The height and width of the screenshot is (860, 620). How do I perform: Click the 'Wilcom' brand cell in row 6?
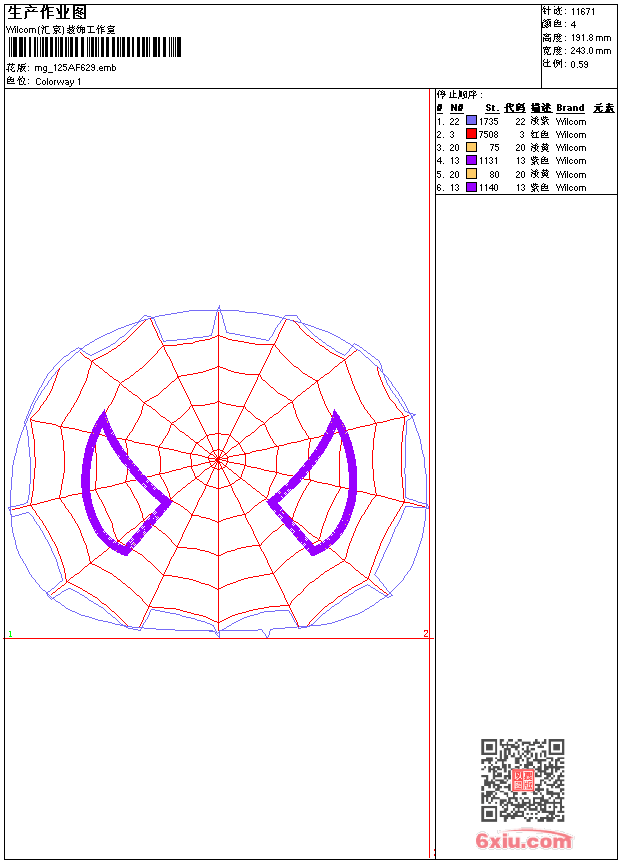coord(571,188)
